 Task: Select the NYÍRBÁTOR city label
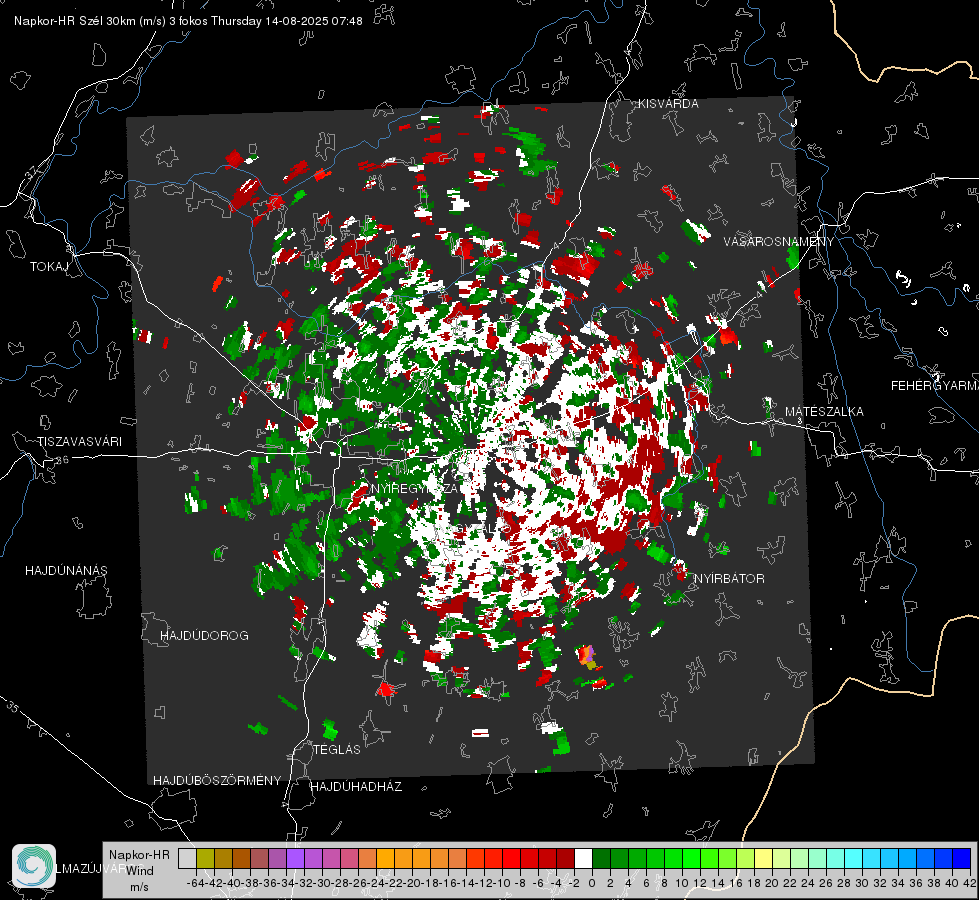point(729,579)
